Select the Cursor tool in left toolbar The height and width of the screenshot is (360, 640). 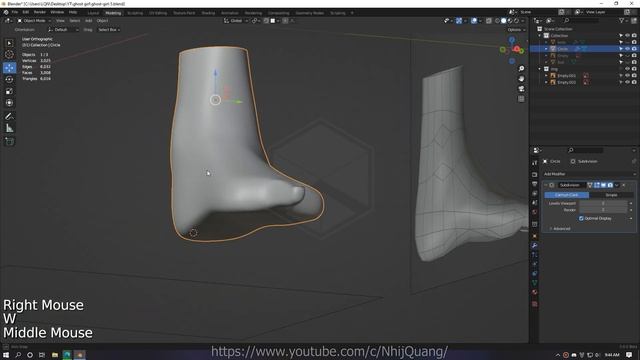[x=9, y=55]
